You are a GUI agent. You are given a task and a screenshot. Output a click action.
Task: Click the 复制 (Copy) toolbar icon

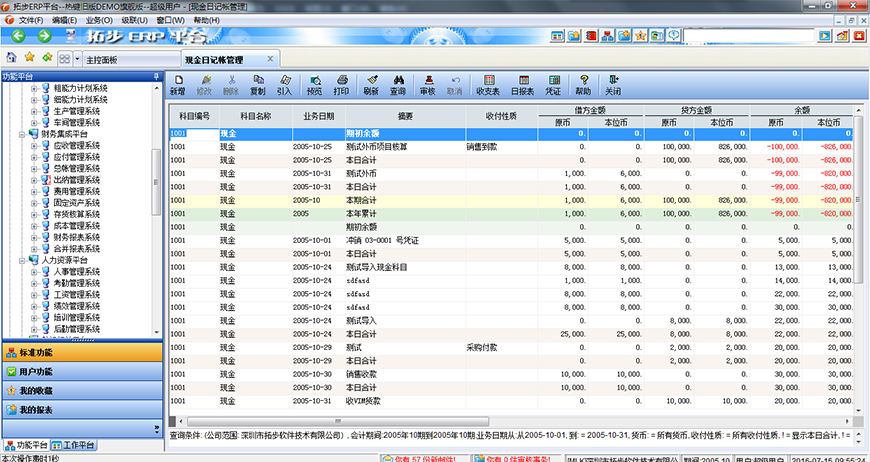257,84
